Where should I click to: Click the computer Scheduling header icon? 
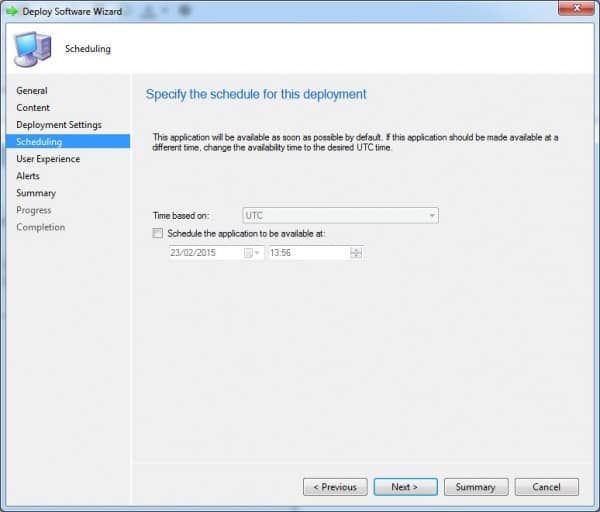coord(31,48)
